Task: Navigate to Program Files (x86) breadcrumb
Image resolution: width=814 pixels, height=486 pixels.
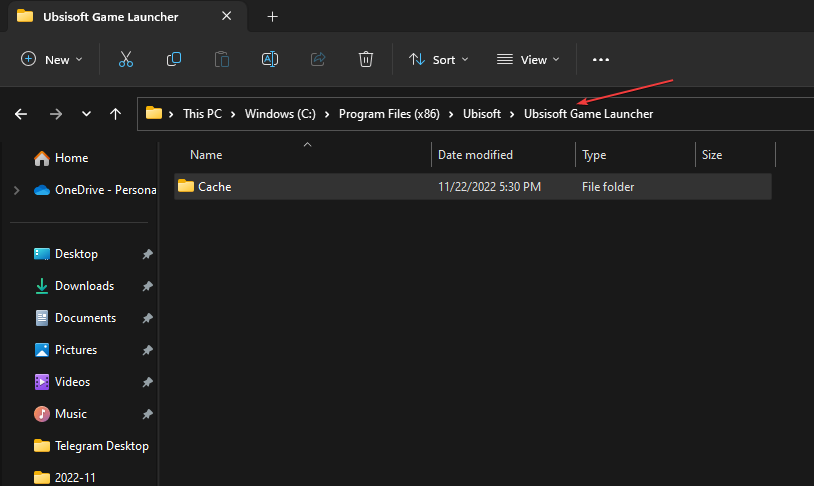Action: [x=389, y=114]
